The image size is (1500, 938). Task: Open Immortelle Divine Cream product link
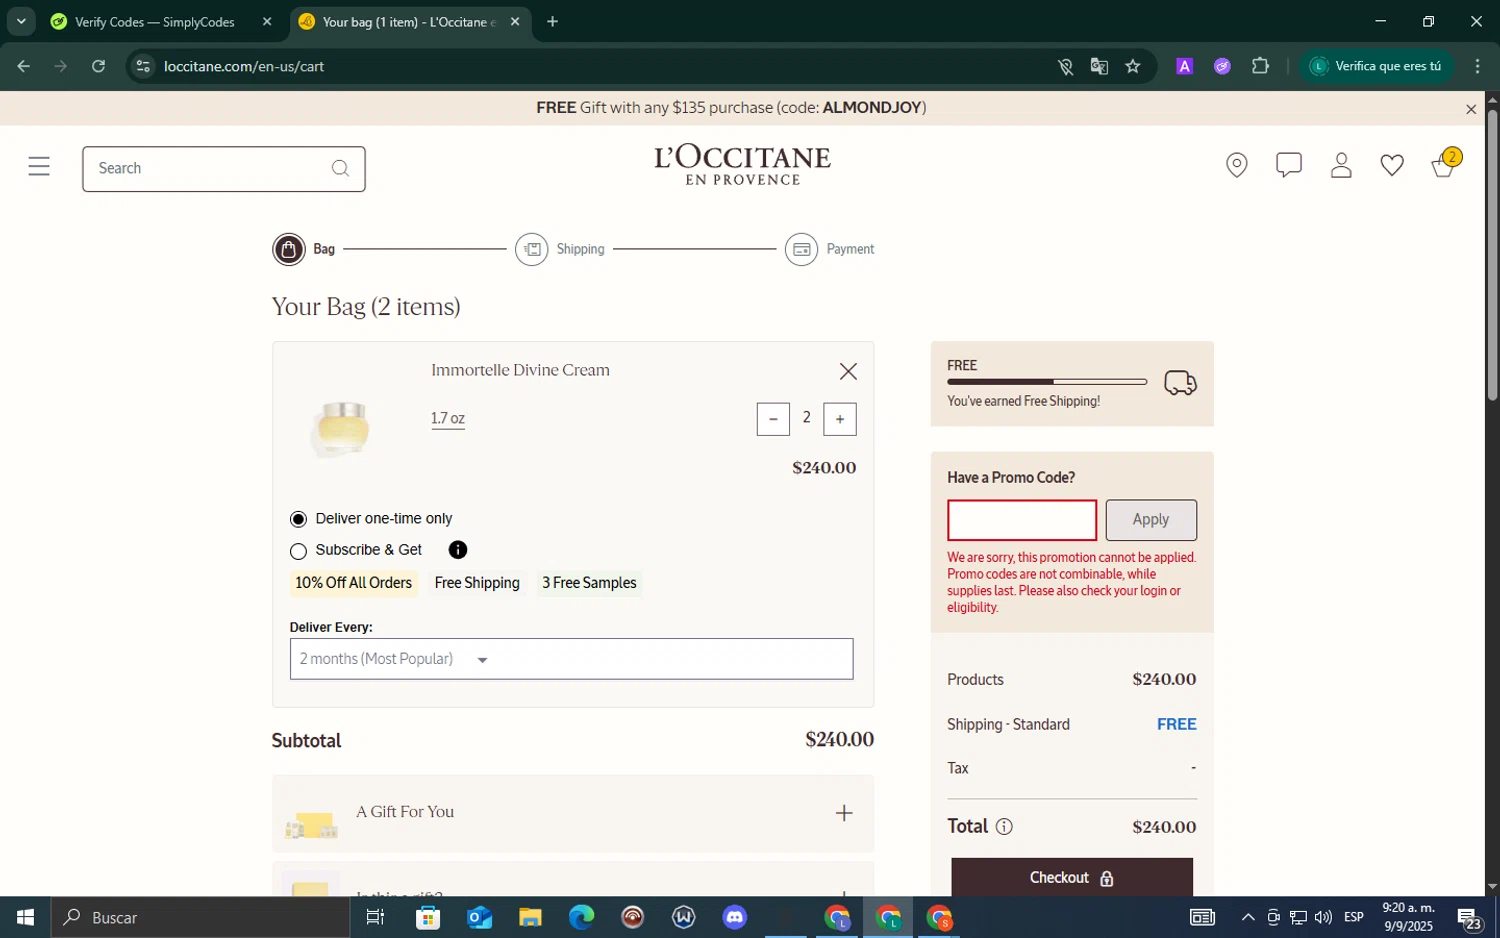coord(520,370)
